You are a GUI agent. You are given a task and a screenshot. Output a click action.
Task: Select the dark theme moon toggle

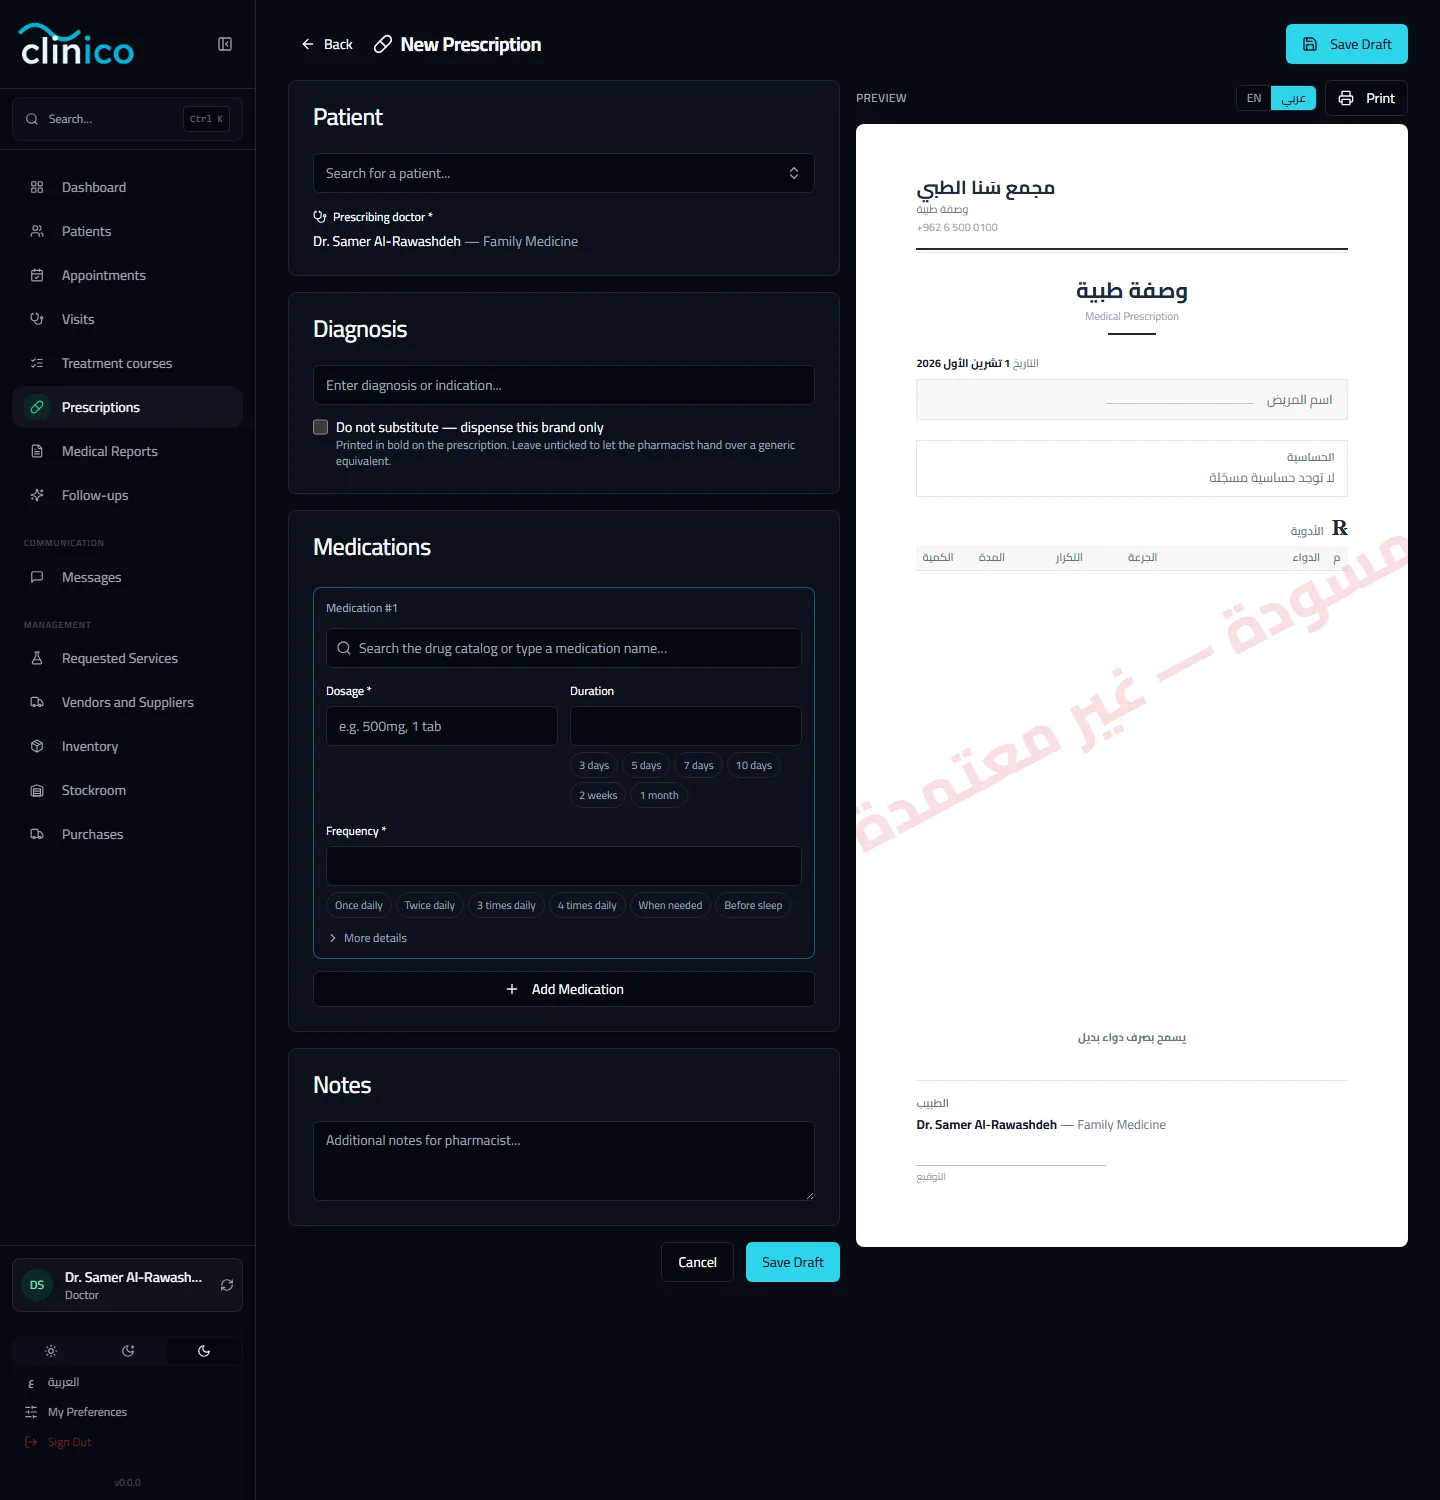(204, 1351)
